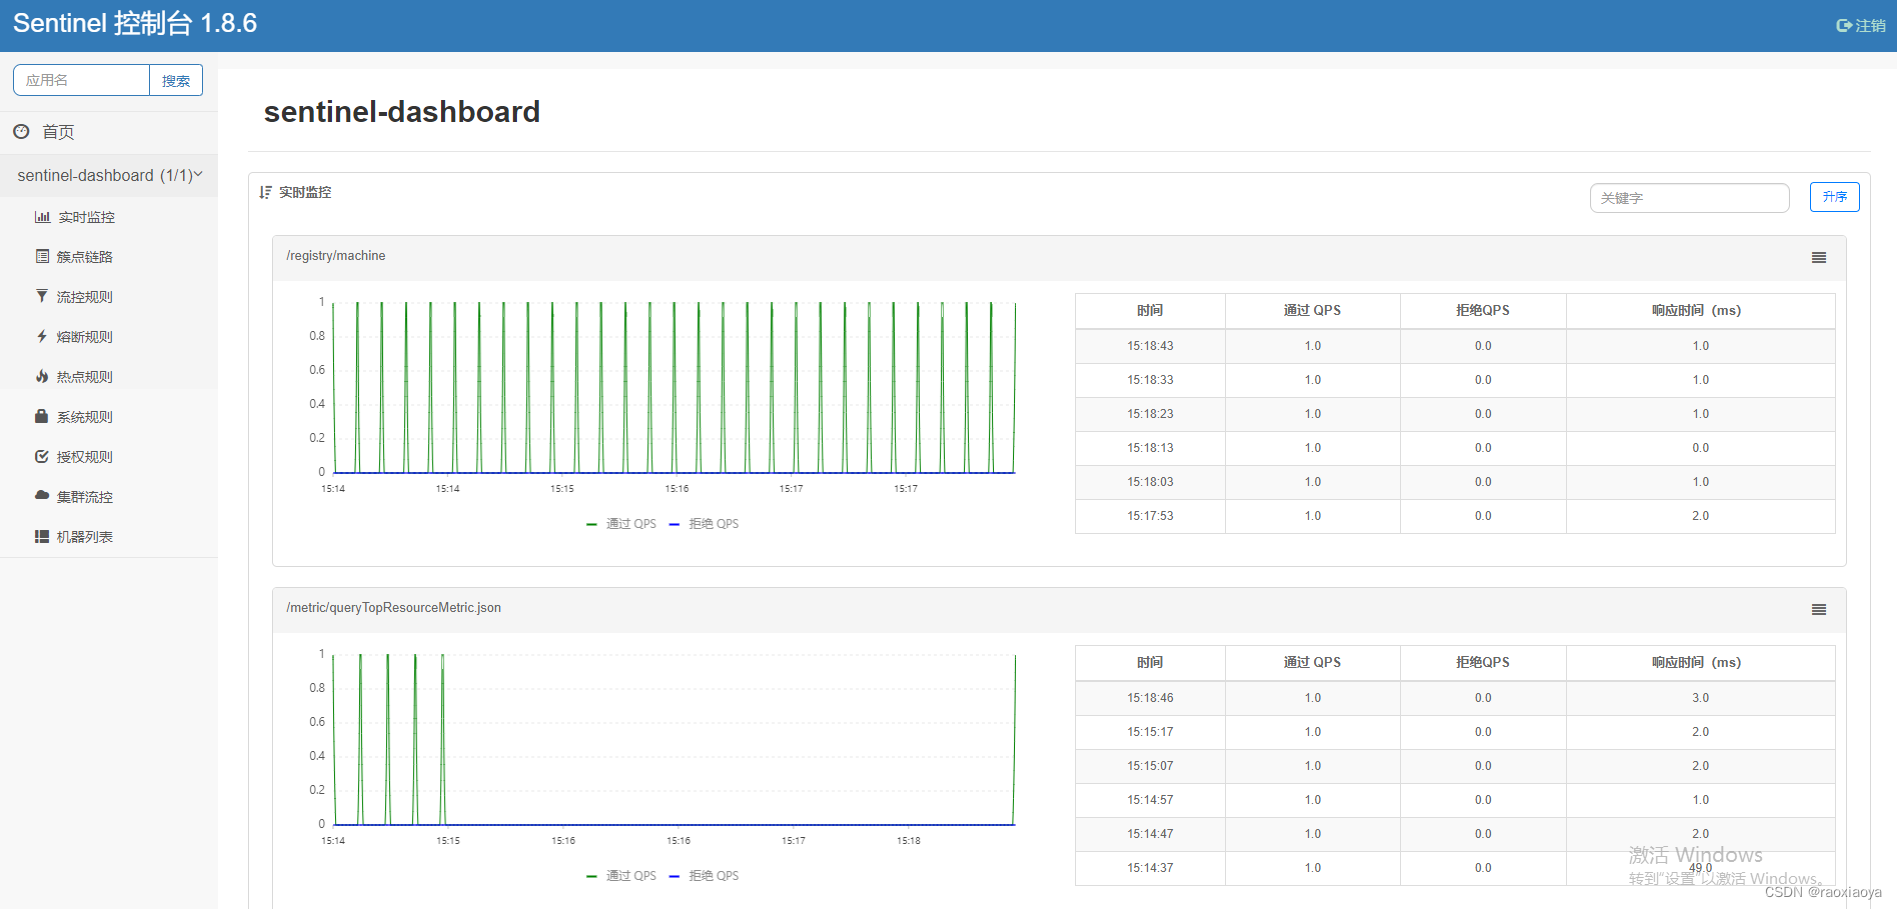
Task: Focus the 应用名 search field
Action: (x=81, y=80)
